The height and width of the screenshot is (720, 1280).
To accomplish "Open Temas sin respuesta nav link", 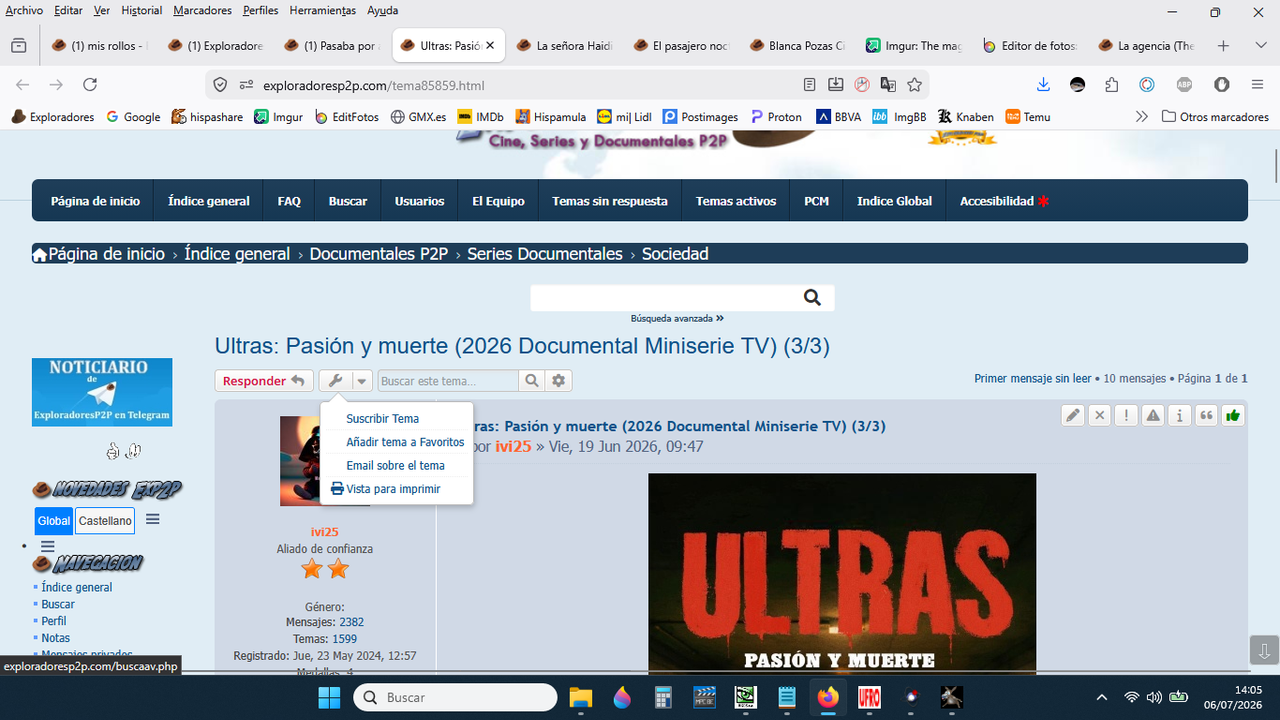I will point(610,201).
